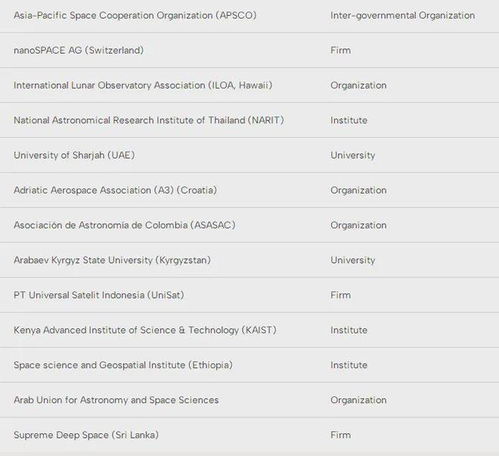Click Institute label next to KAIST
The image size is (499, 456).
(x=349, y=330)
